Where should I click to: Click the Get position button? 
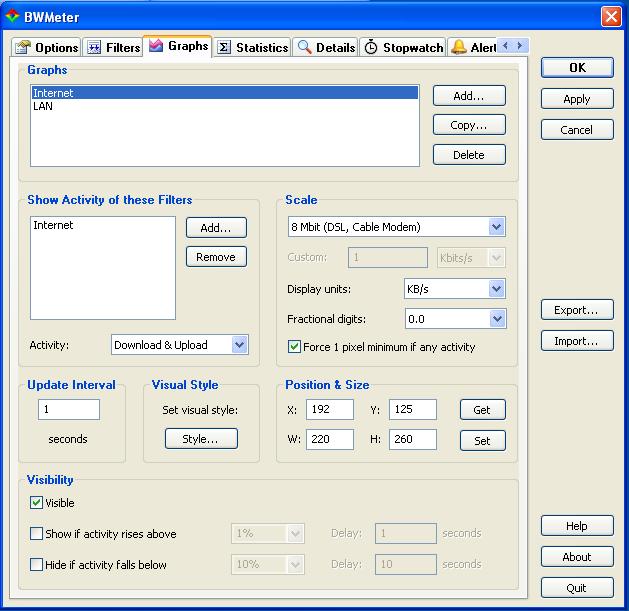483,410
